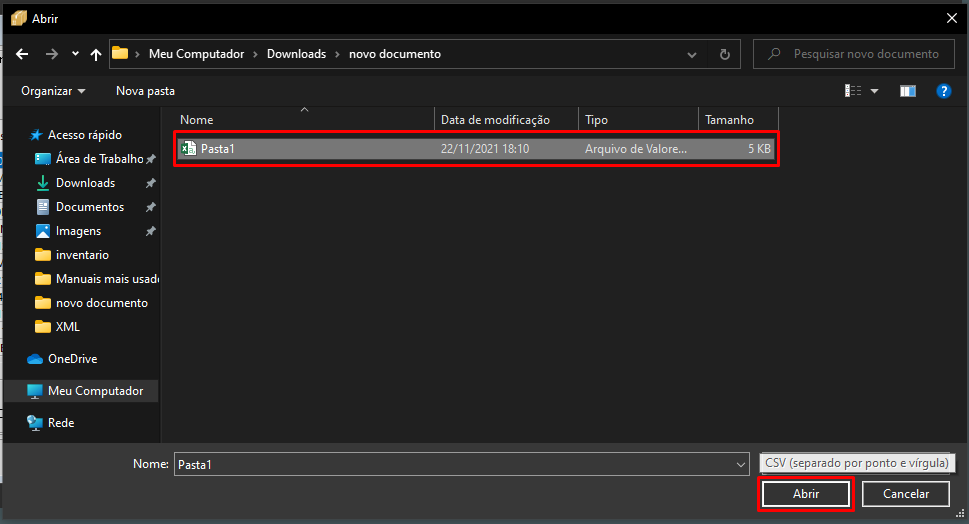
Task: Click the pin icon beside Documentos
Action: [150, 208]
